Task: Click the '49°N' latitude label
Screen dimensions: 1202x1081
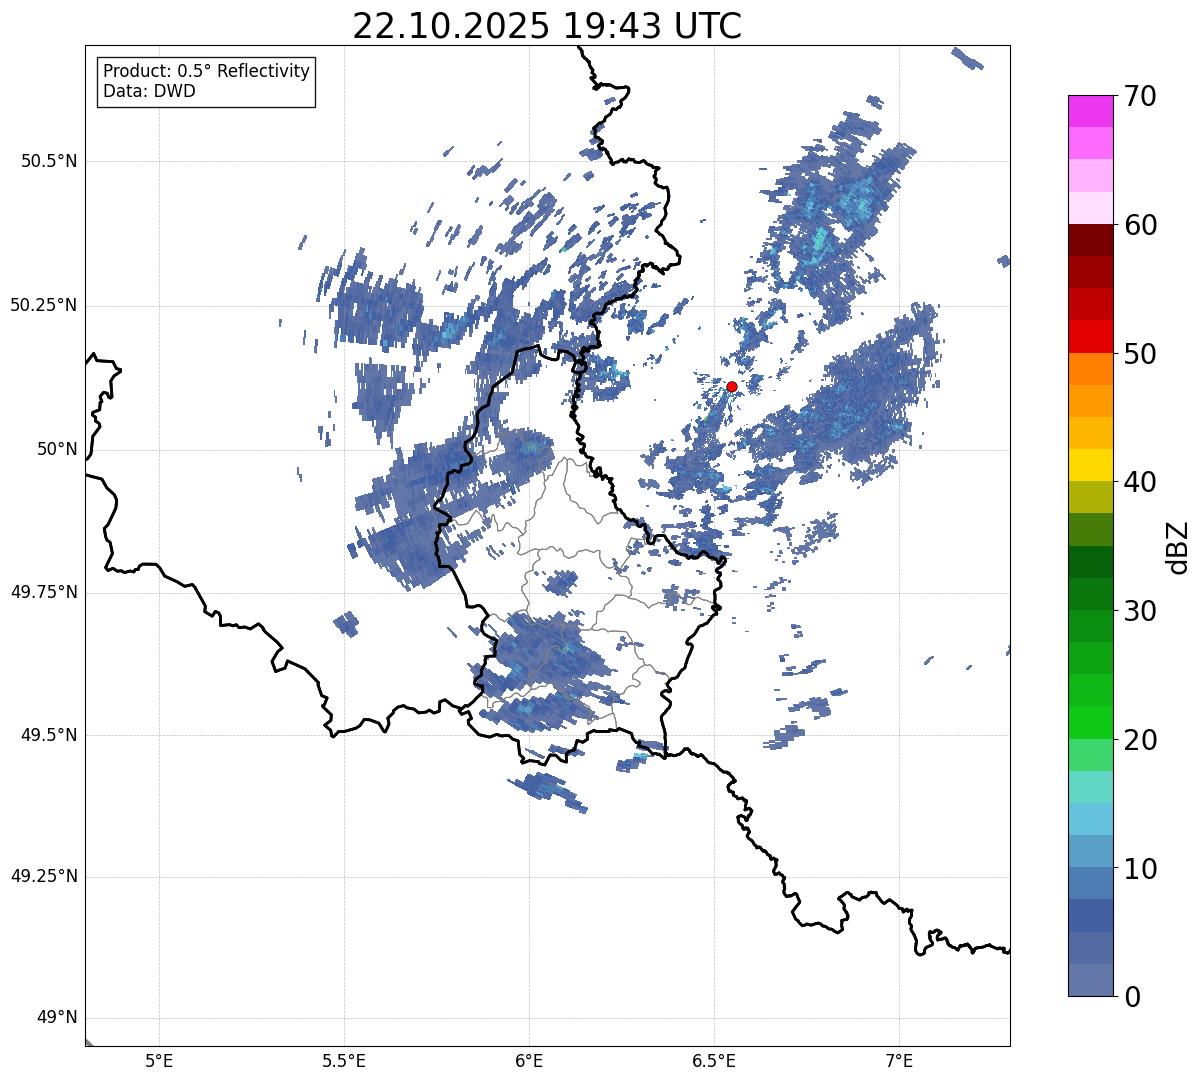Action: click(57, 1018)
